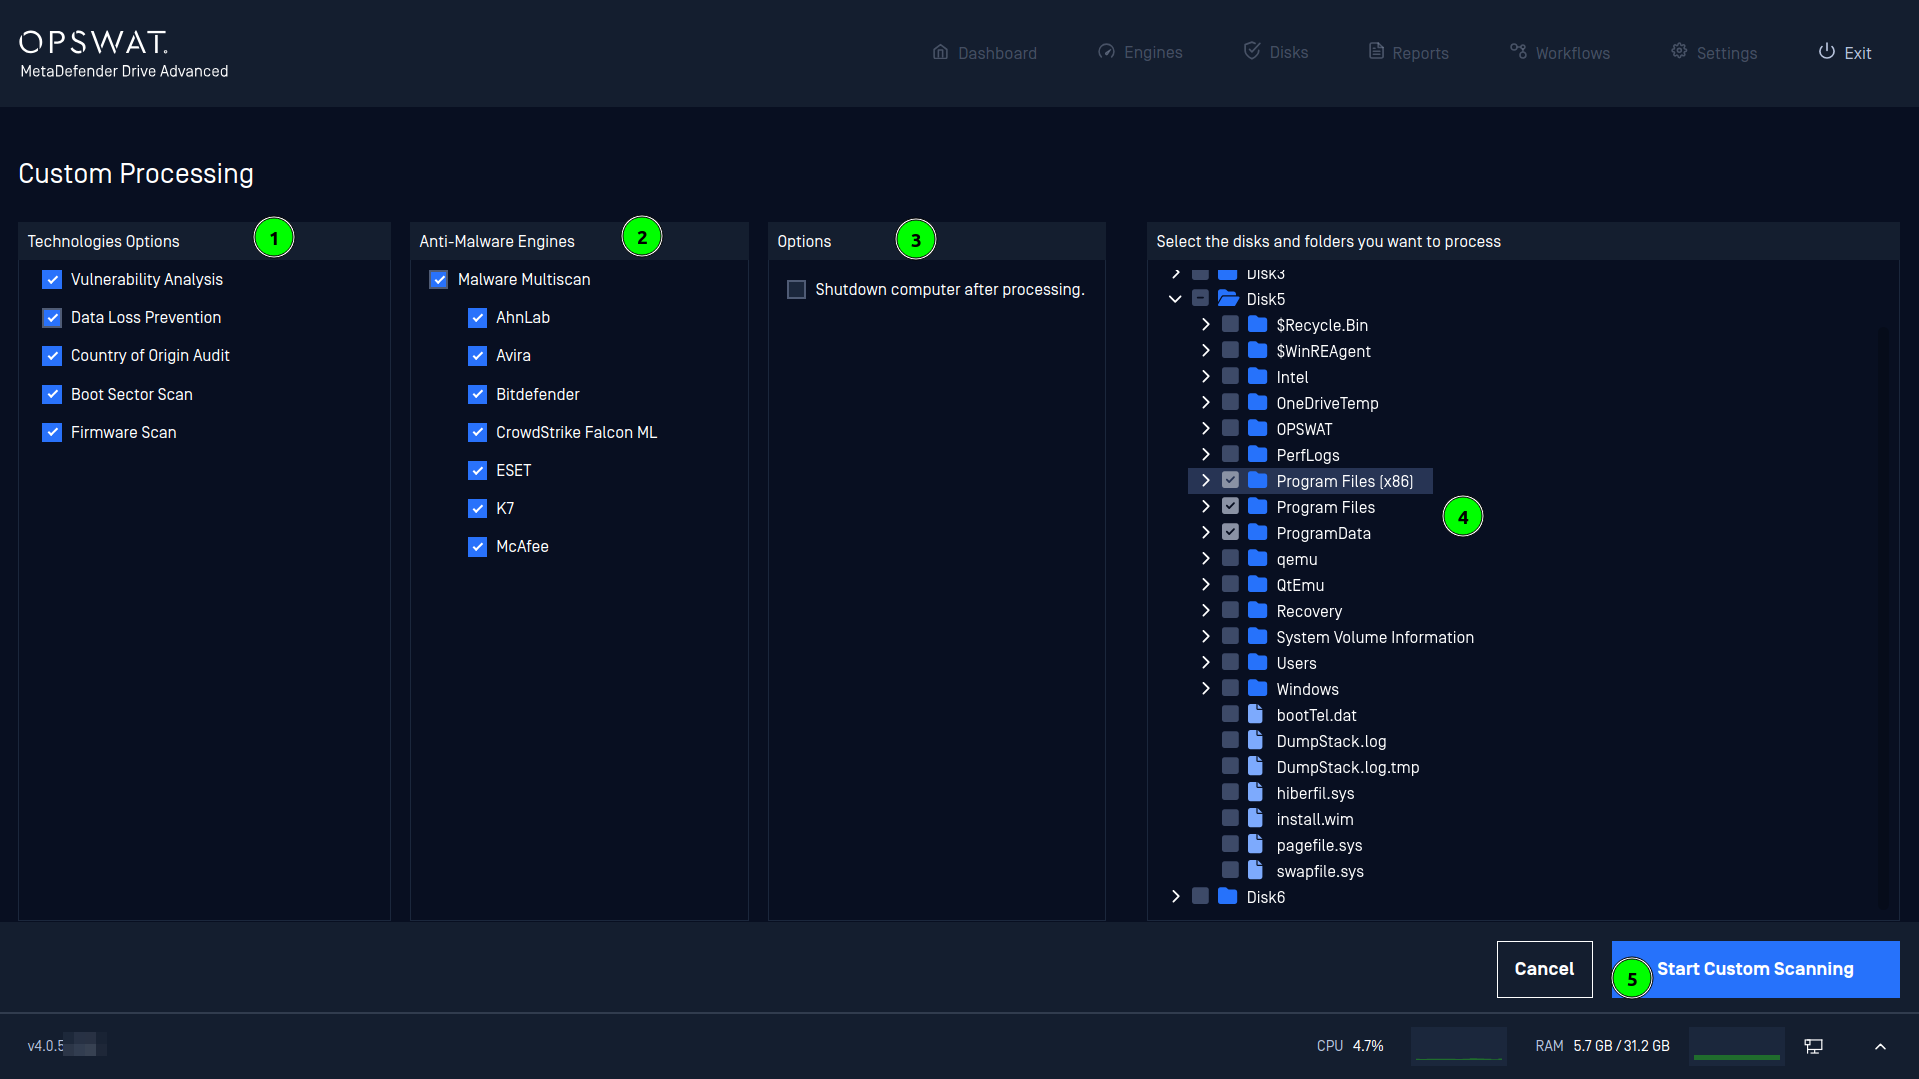Select the DumpStack.log.tmp file row
1919x1079 pixels.
coord(1320,767)
